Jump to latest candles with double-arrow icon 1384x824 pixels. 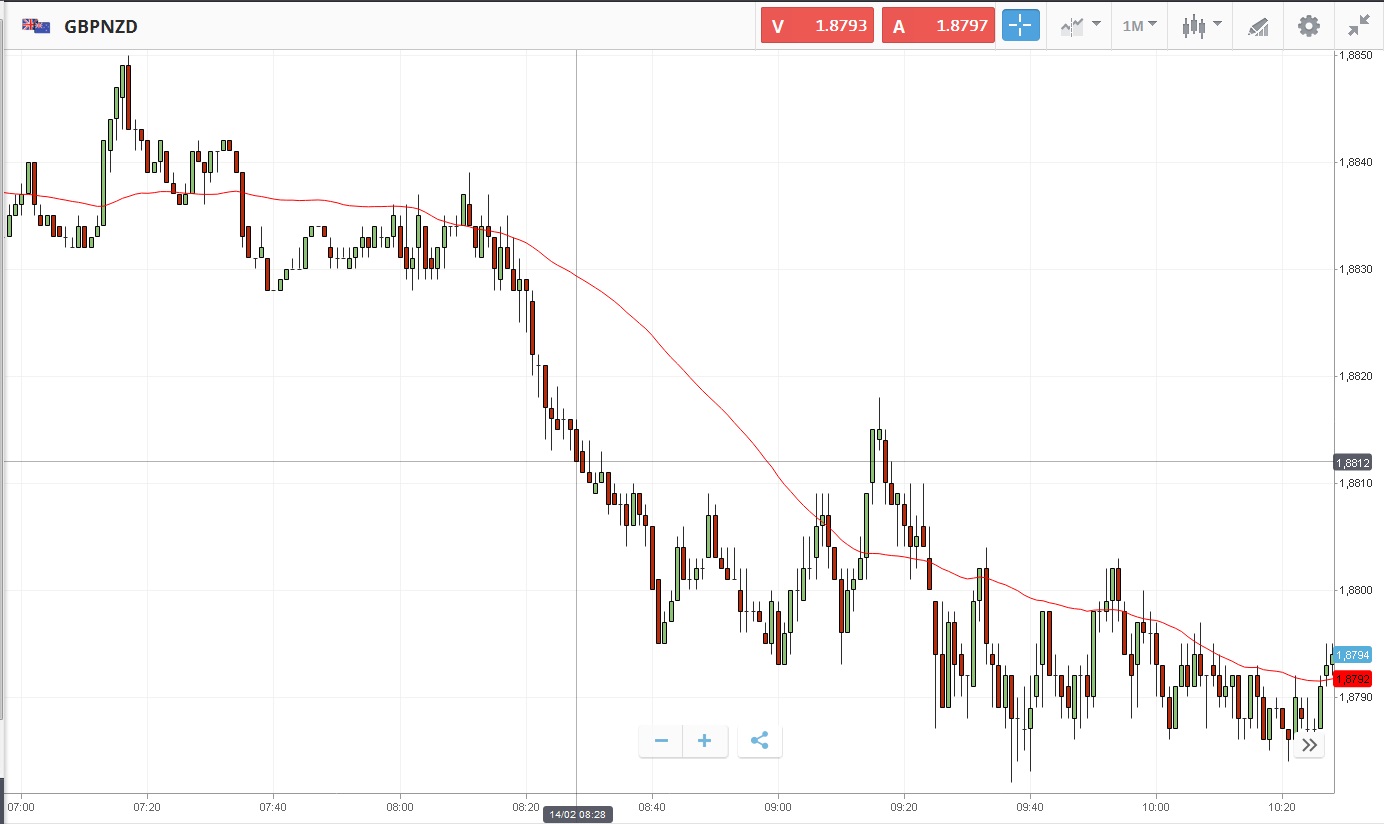pos(1309,745)
